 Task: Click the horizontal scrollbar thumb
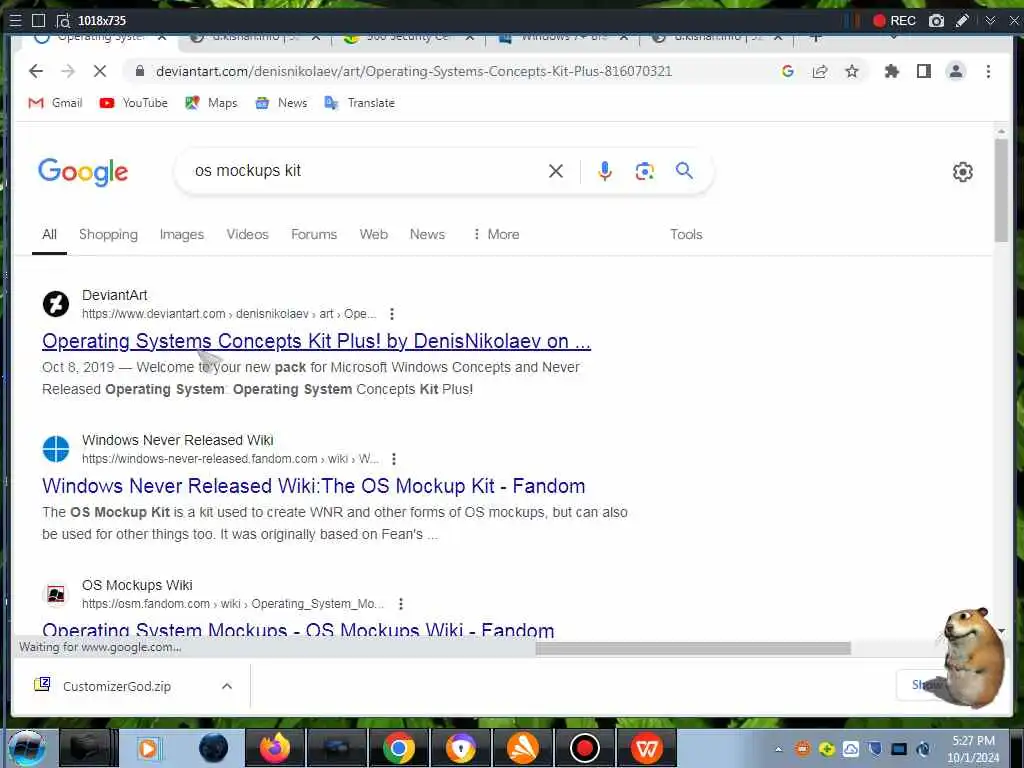coord(693,648)
